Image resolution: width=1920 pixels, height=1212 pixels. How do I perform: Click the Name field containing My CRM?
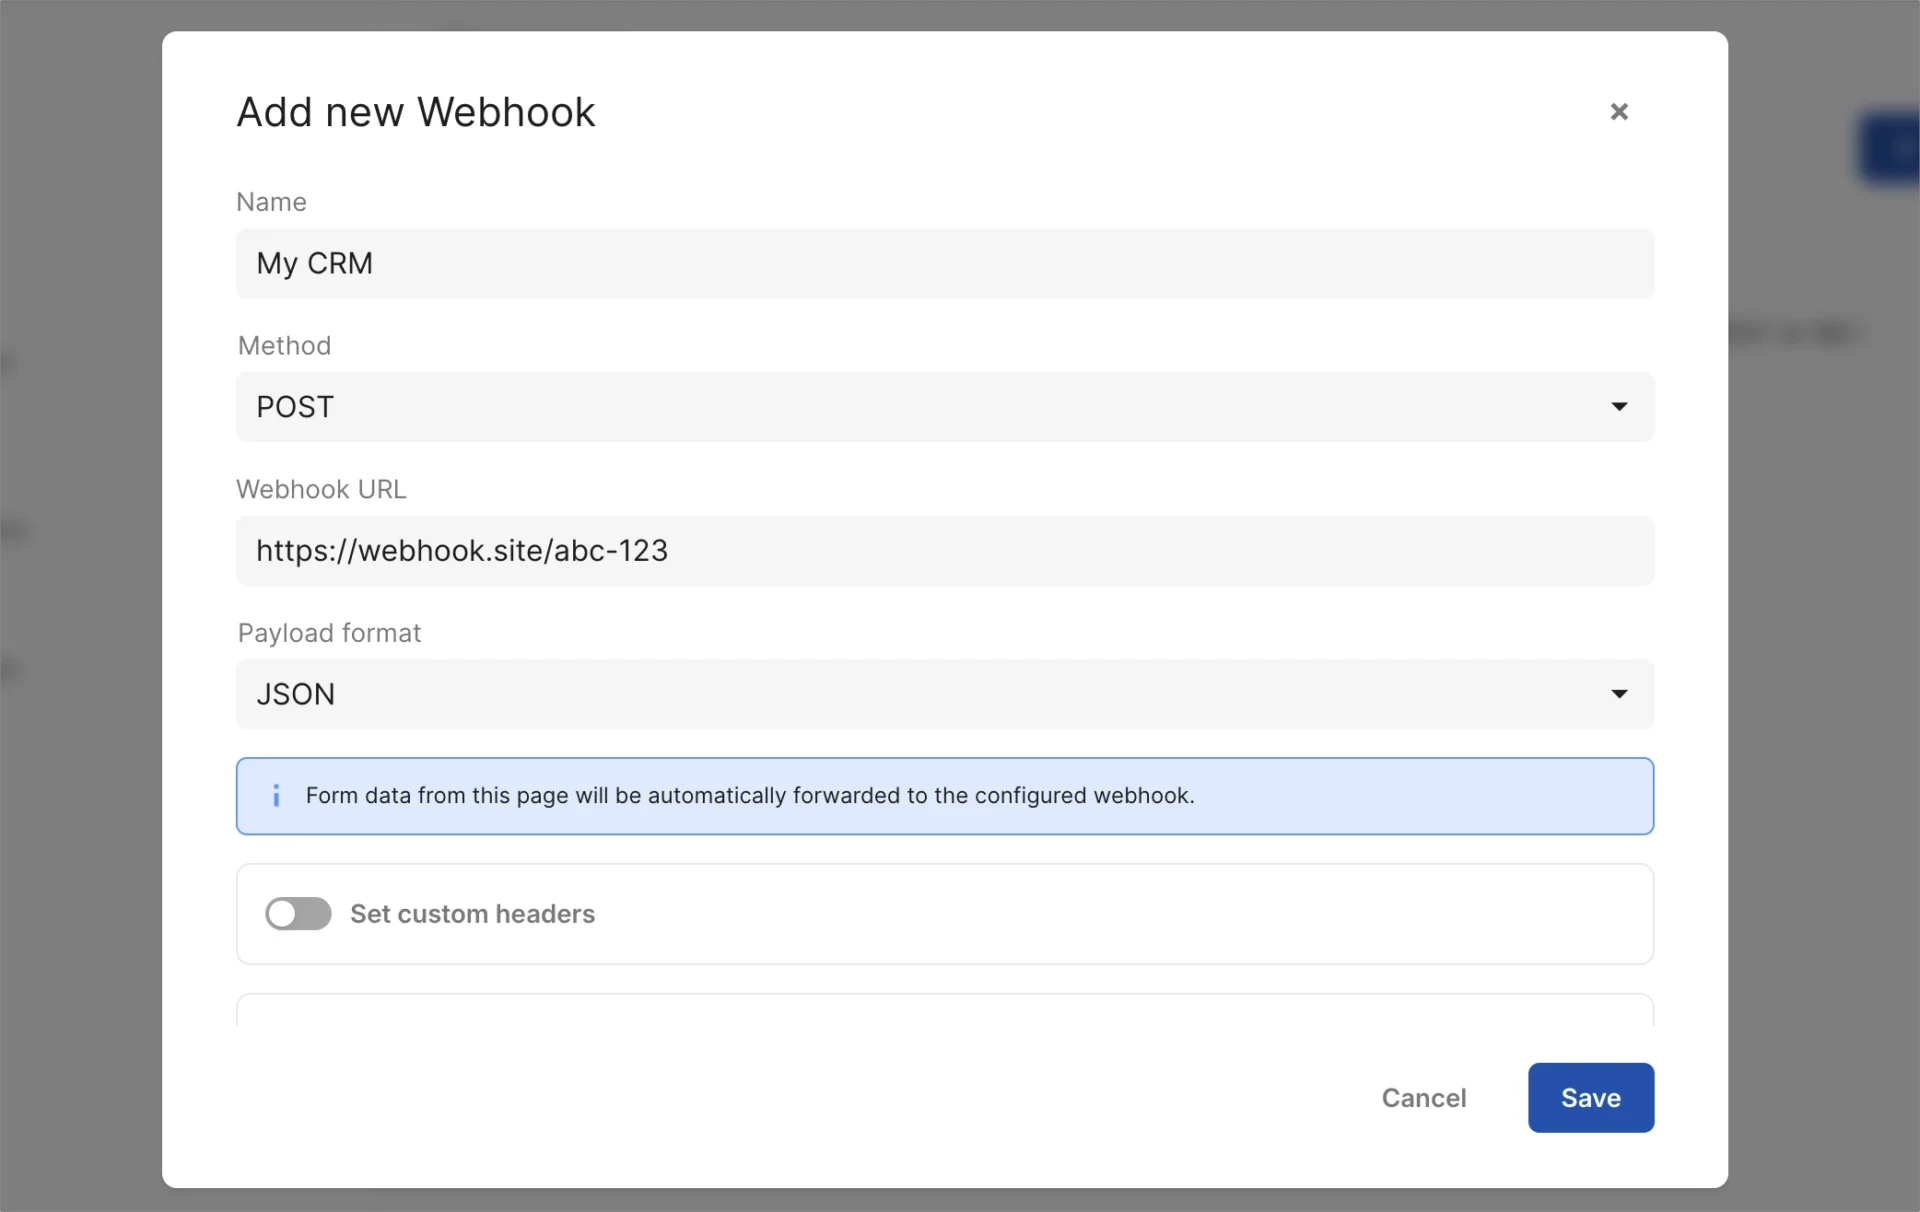click(944, 263)
